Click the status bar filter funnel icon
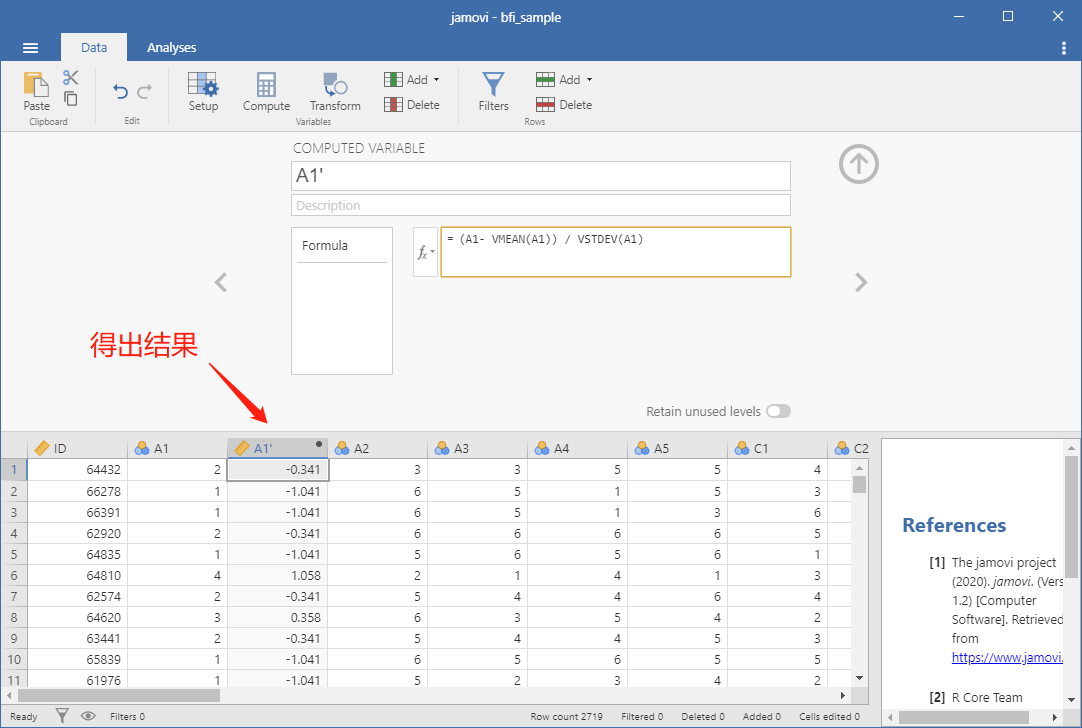Image resolution: width=1082 pixels, height=728 pixels. coord(62,716)
